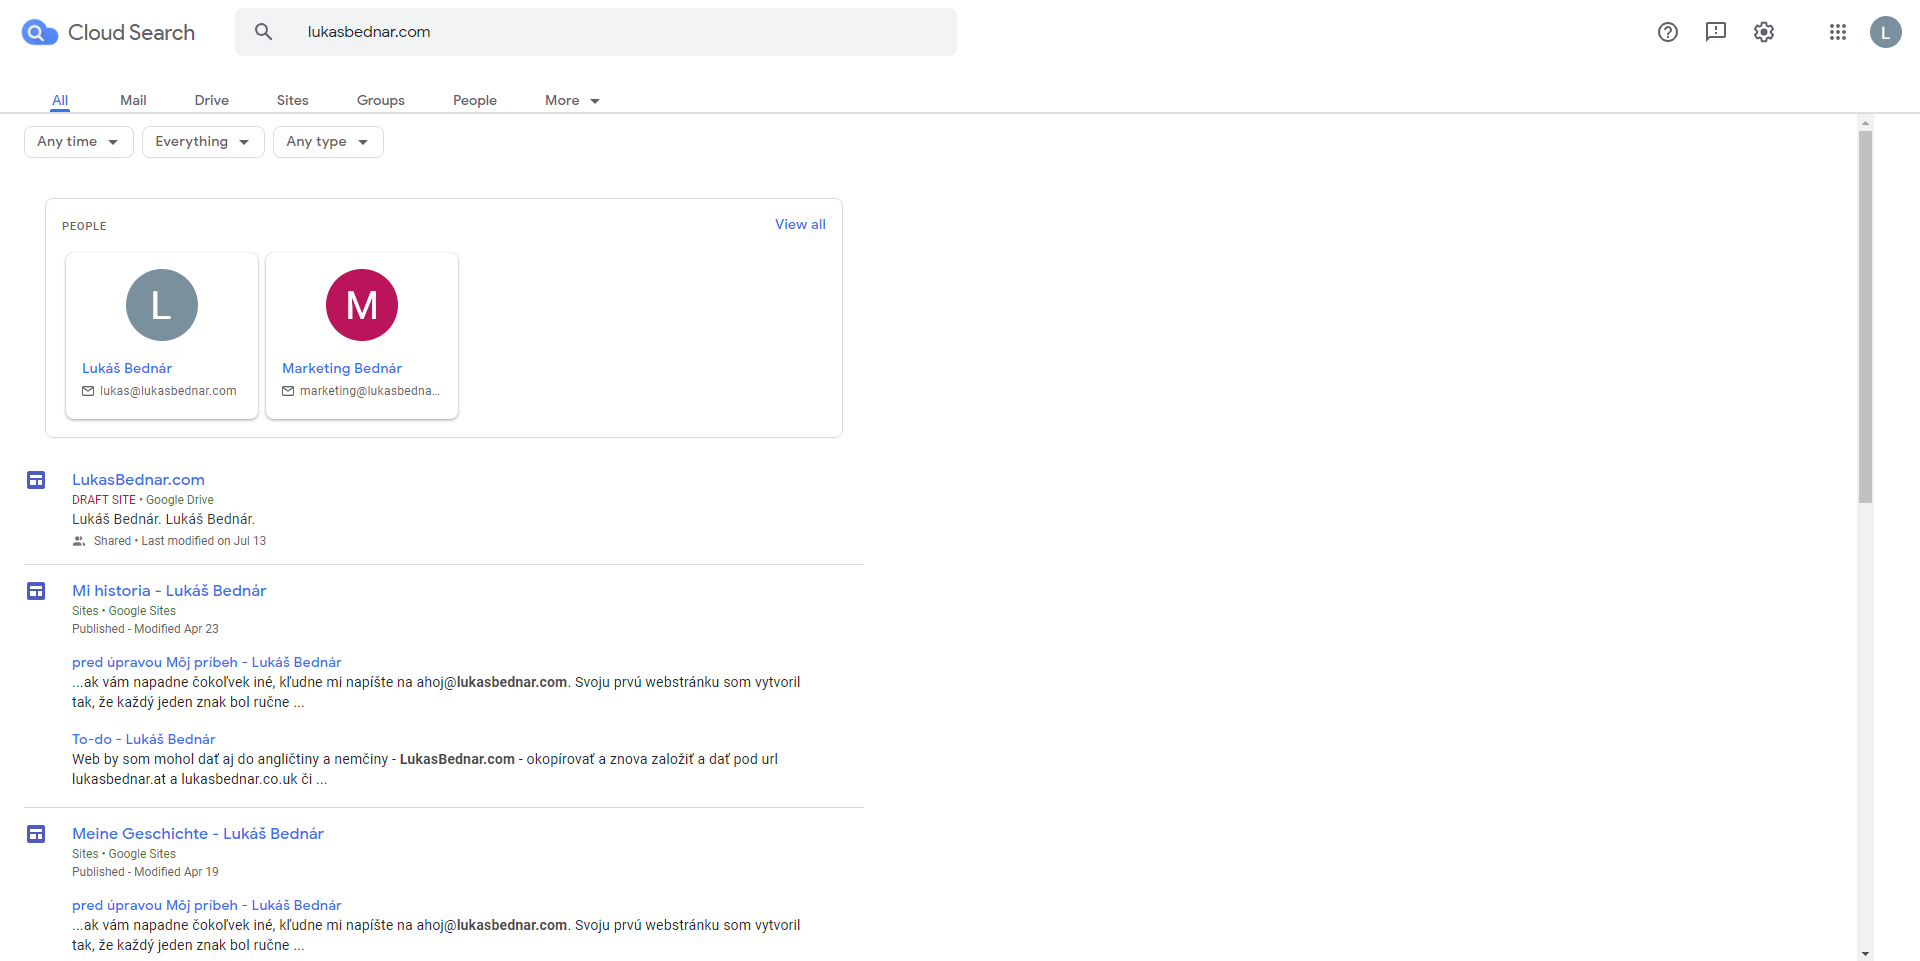Switch to the Sites tab
This screenshot has width=1920, height=961.
(x=293, y=100)
